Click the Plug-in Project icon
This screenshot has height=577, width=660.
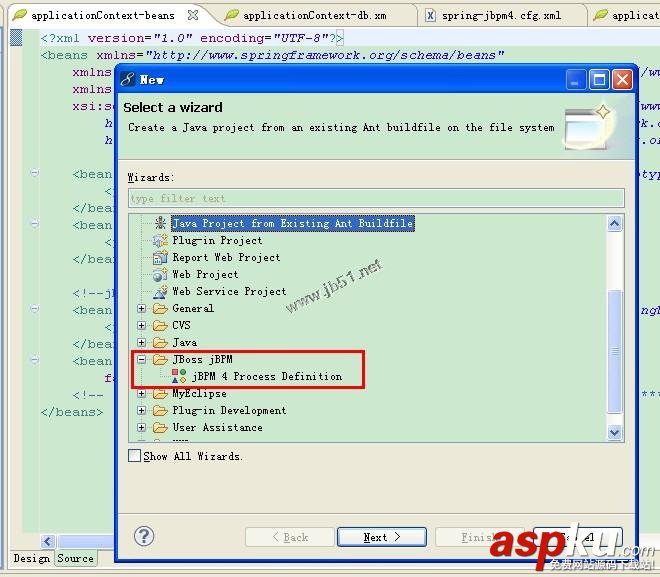coord(160,240)
